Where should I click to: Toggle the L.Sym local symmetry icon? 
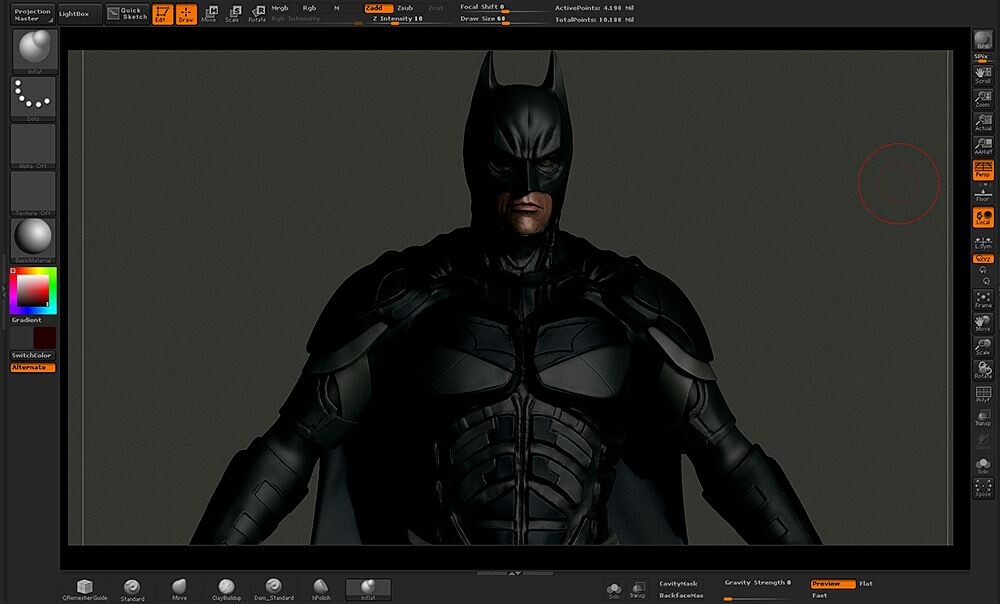(x=983, y=242)
